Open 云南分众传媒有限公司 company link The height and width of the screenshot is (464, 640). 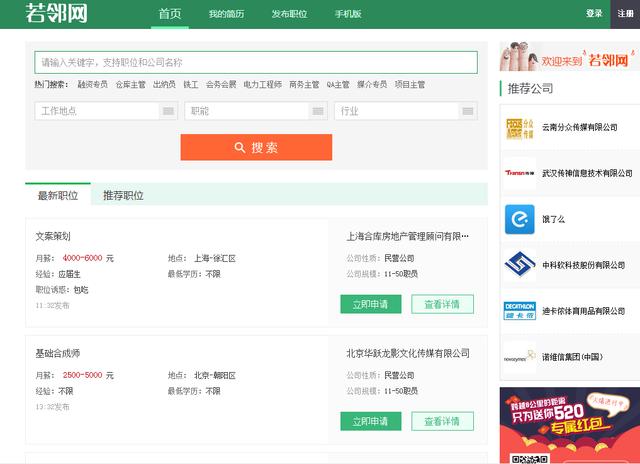(580, 127)
